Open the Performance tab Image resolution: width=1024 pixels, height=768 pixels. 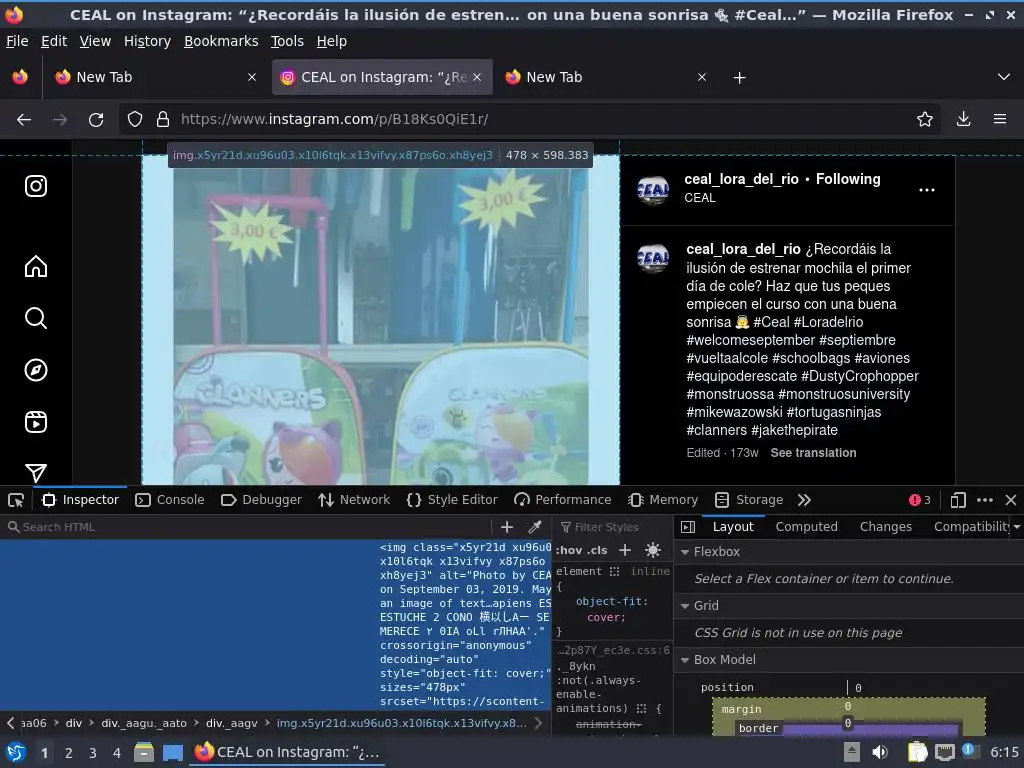(x=563, y=500)
